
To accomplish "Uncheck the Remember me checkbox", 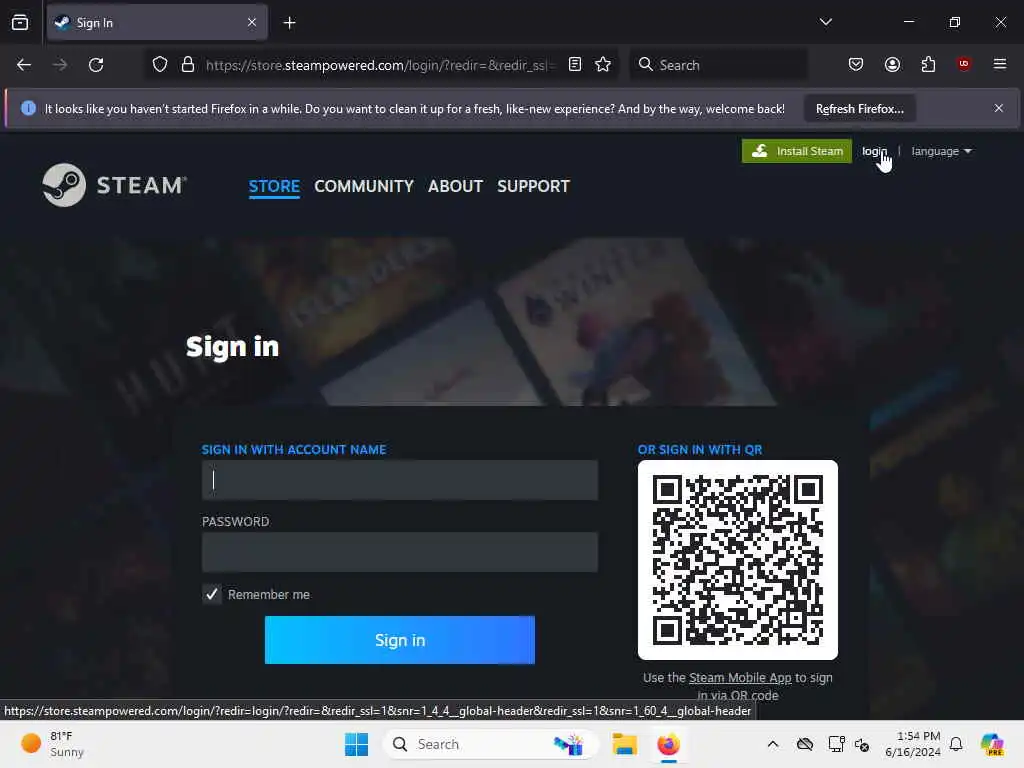I will click(212, 594).
